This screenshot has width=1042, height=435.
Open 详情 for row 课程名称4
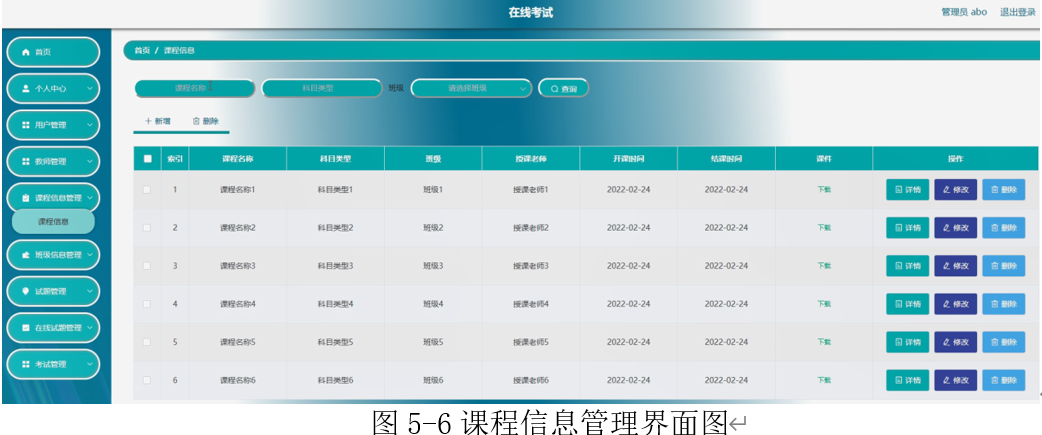[907, 304]
